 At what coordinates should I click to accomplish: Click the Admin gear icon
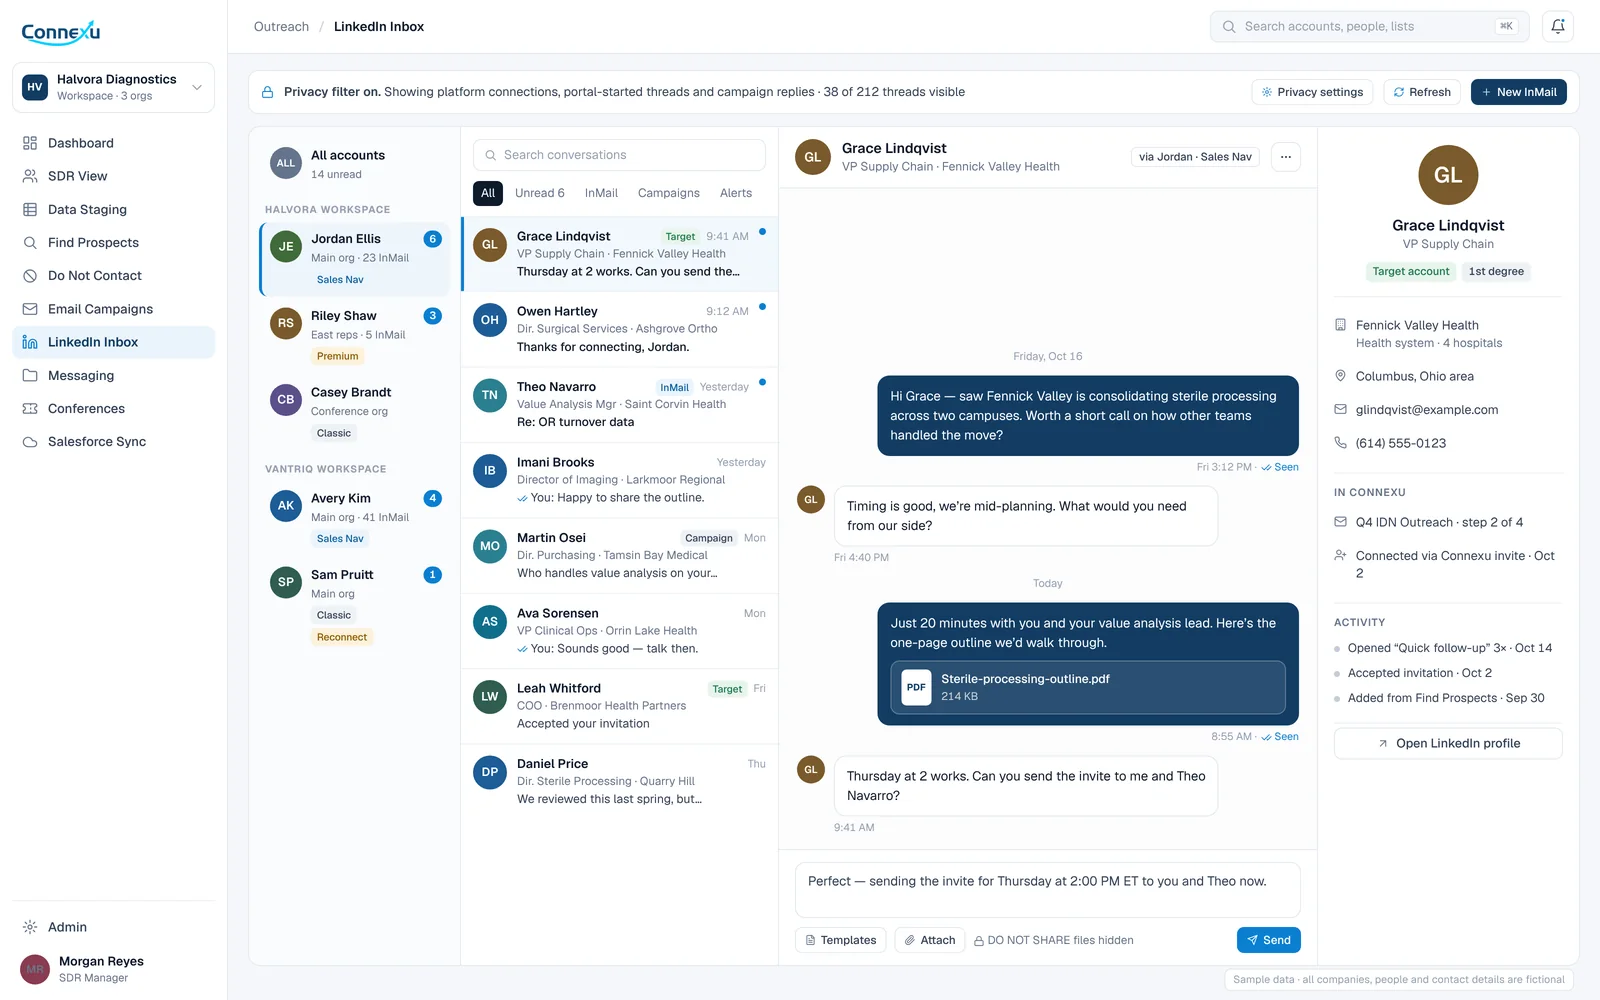coord(30,927)
